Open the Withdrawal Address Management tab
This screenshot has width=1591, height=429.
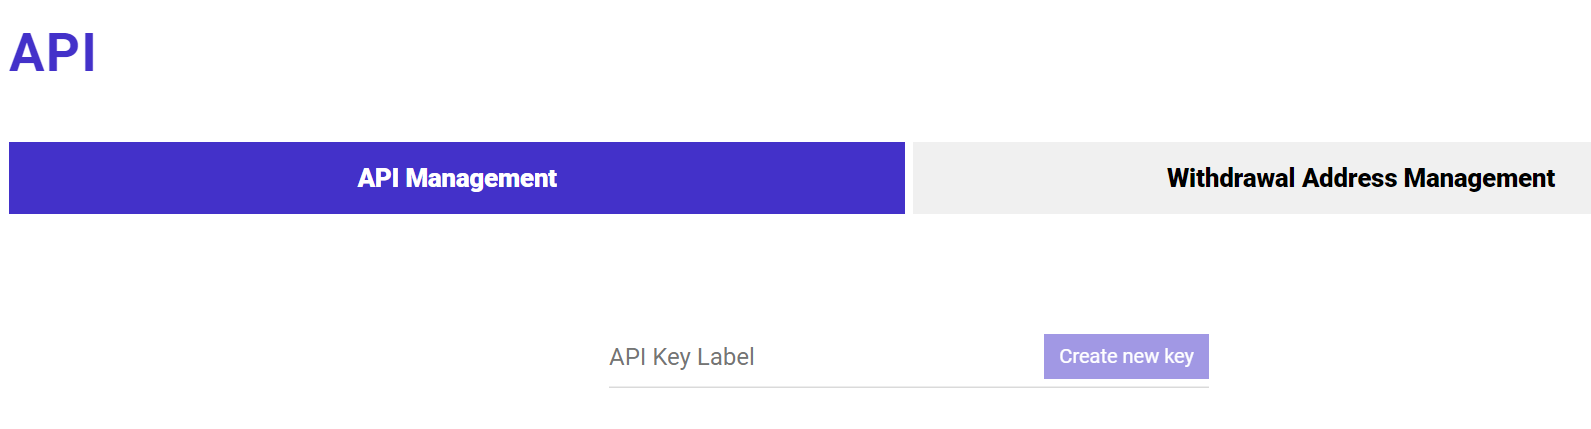(x=1252, y=178)
